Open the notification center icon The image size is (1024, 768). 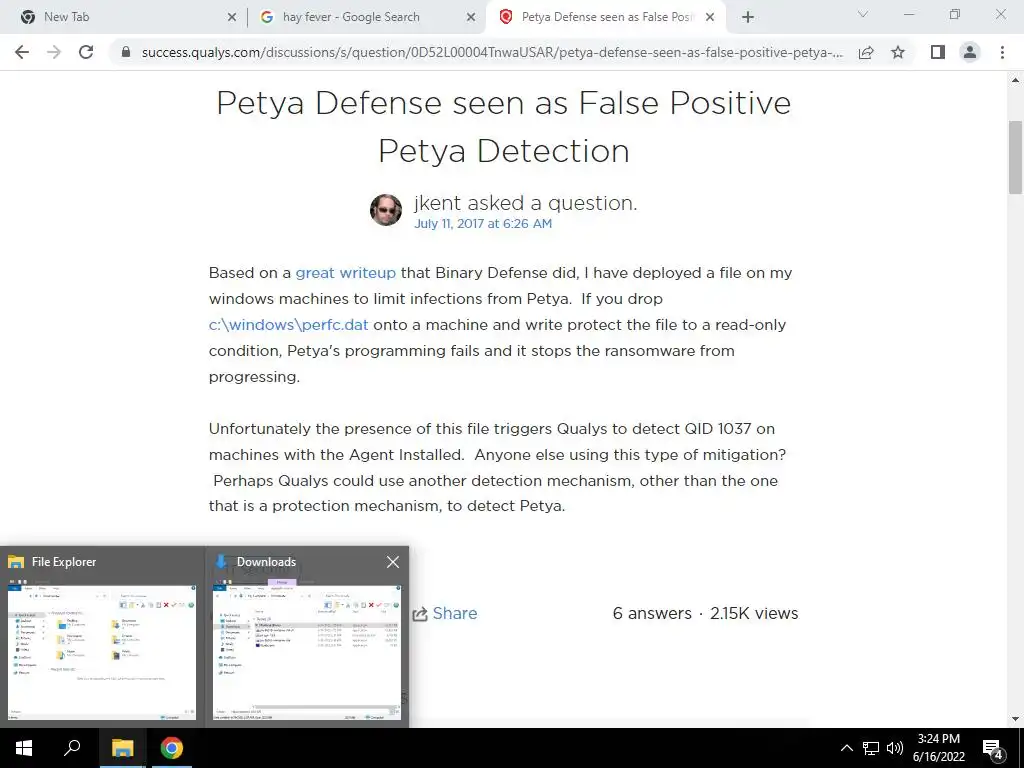click(x=993, y=748)
